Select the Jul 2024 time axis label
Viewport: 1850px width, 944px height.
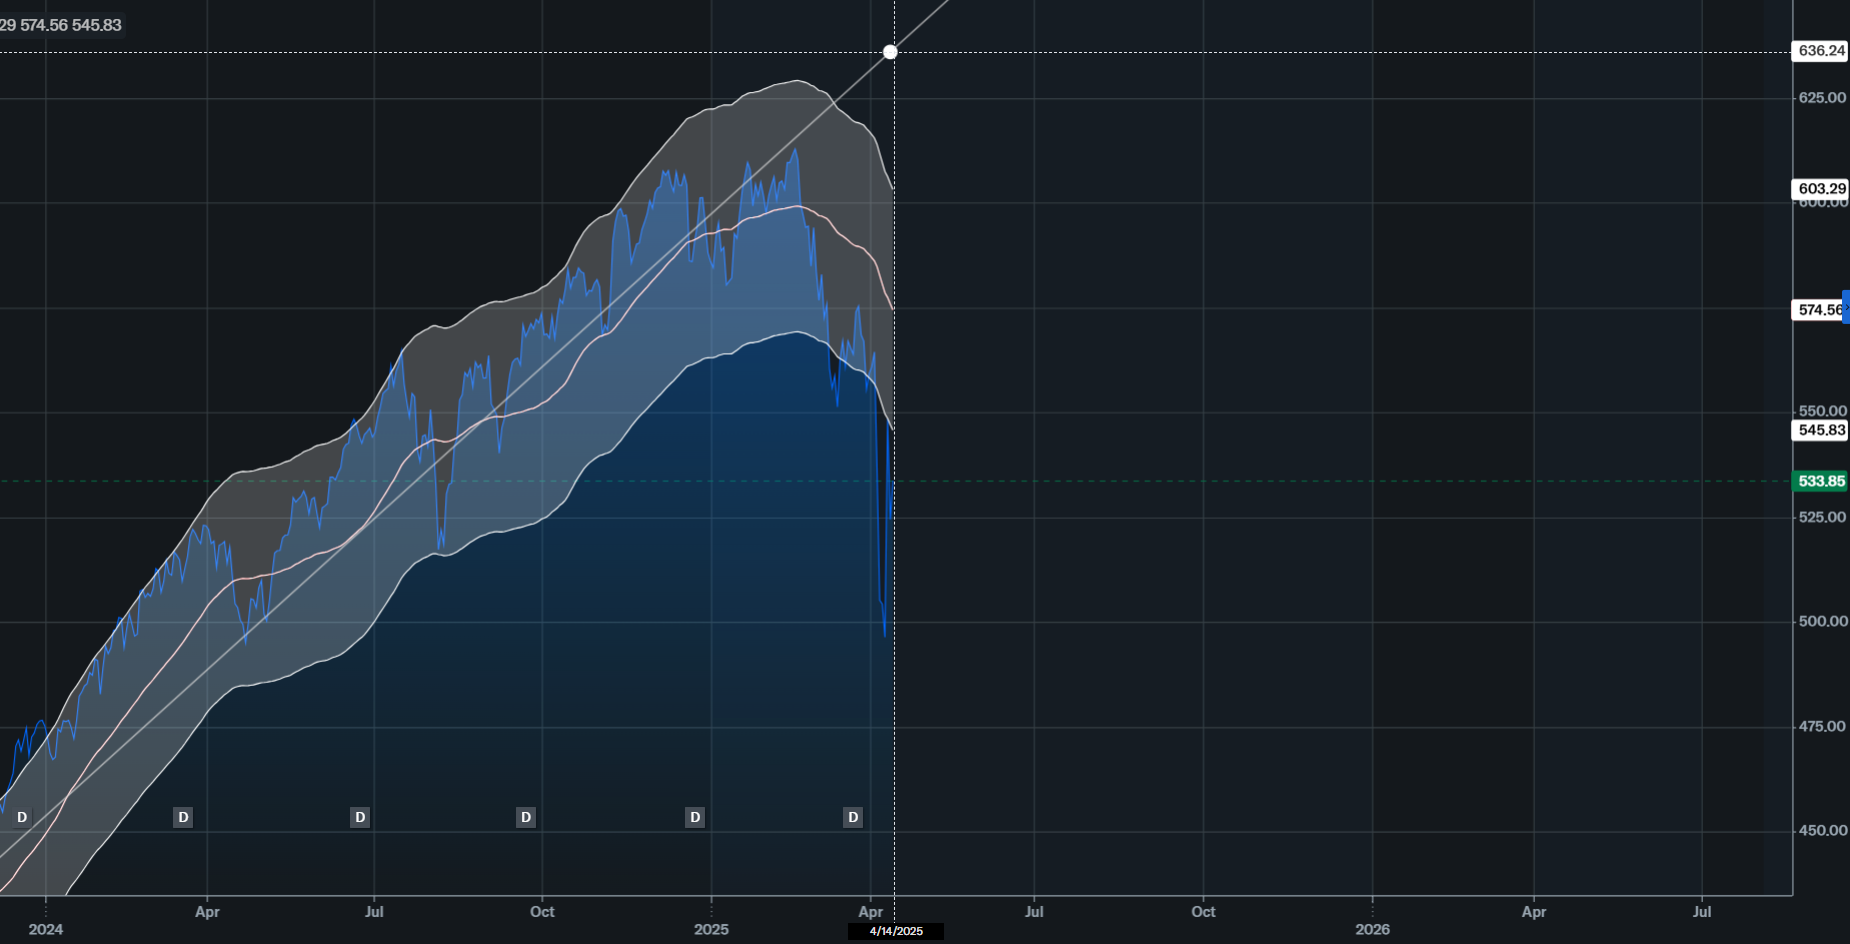[374, 912]
